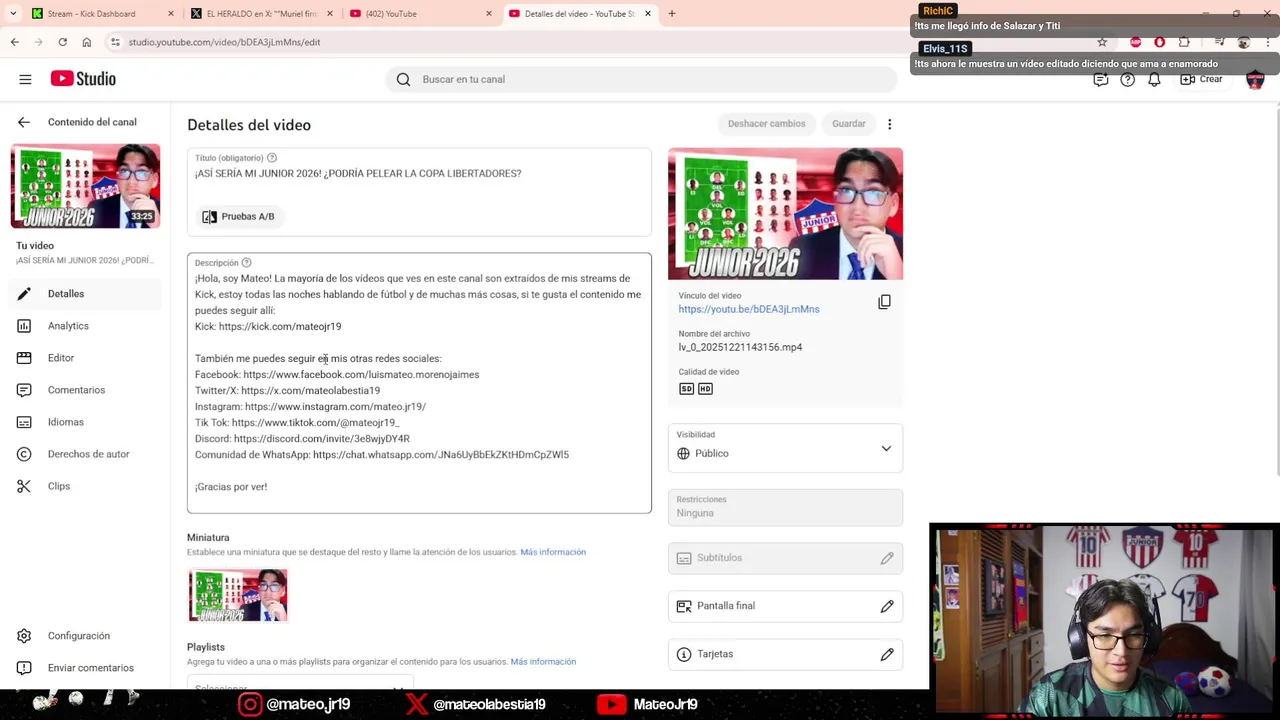Switch to the EL HERALDO en X tab
Viewport: 1280px width, 720px height.
pos(260,13)
